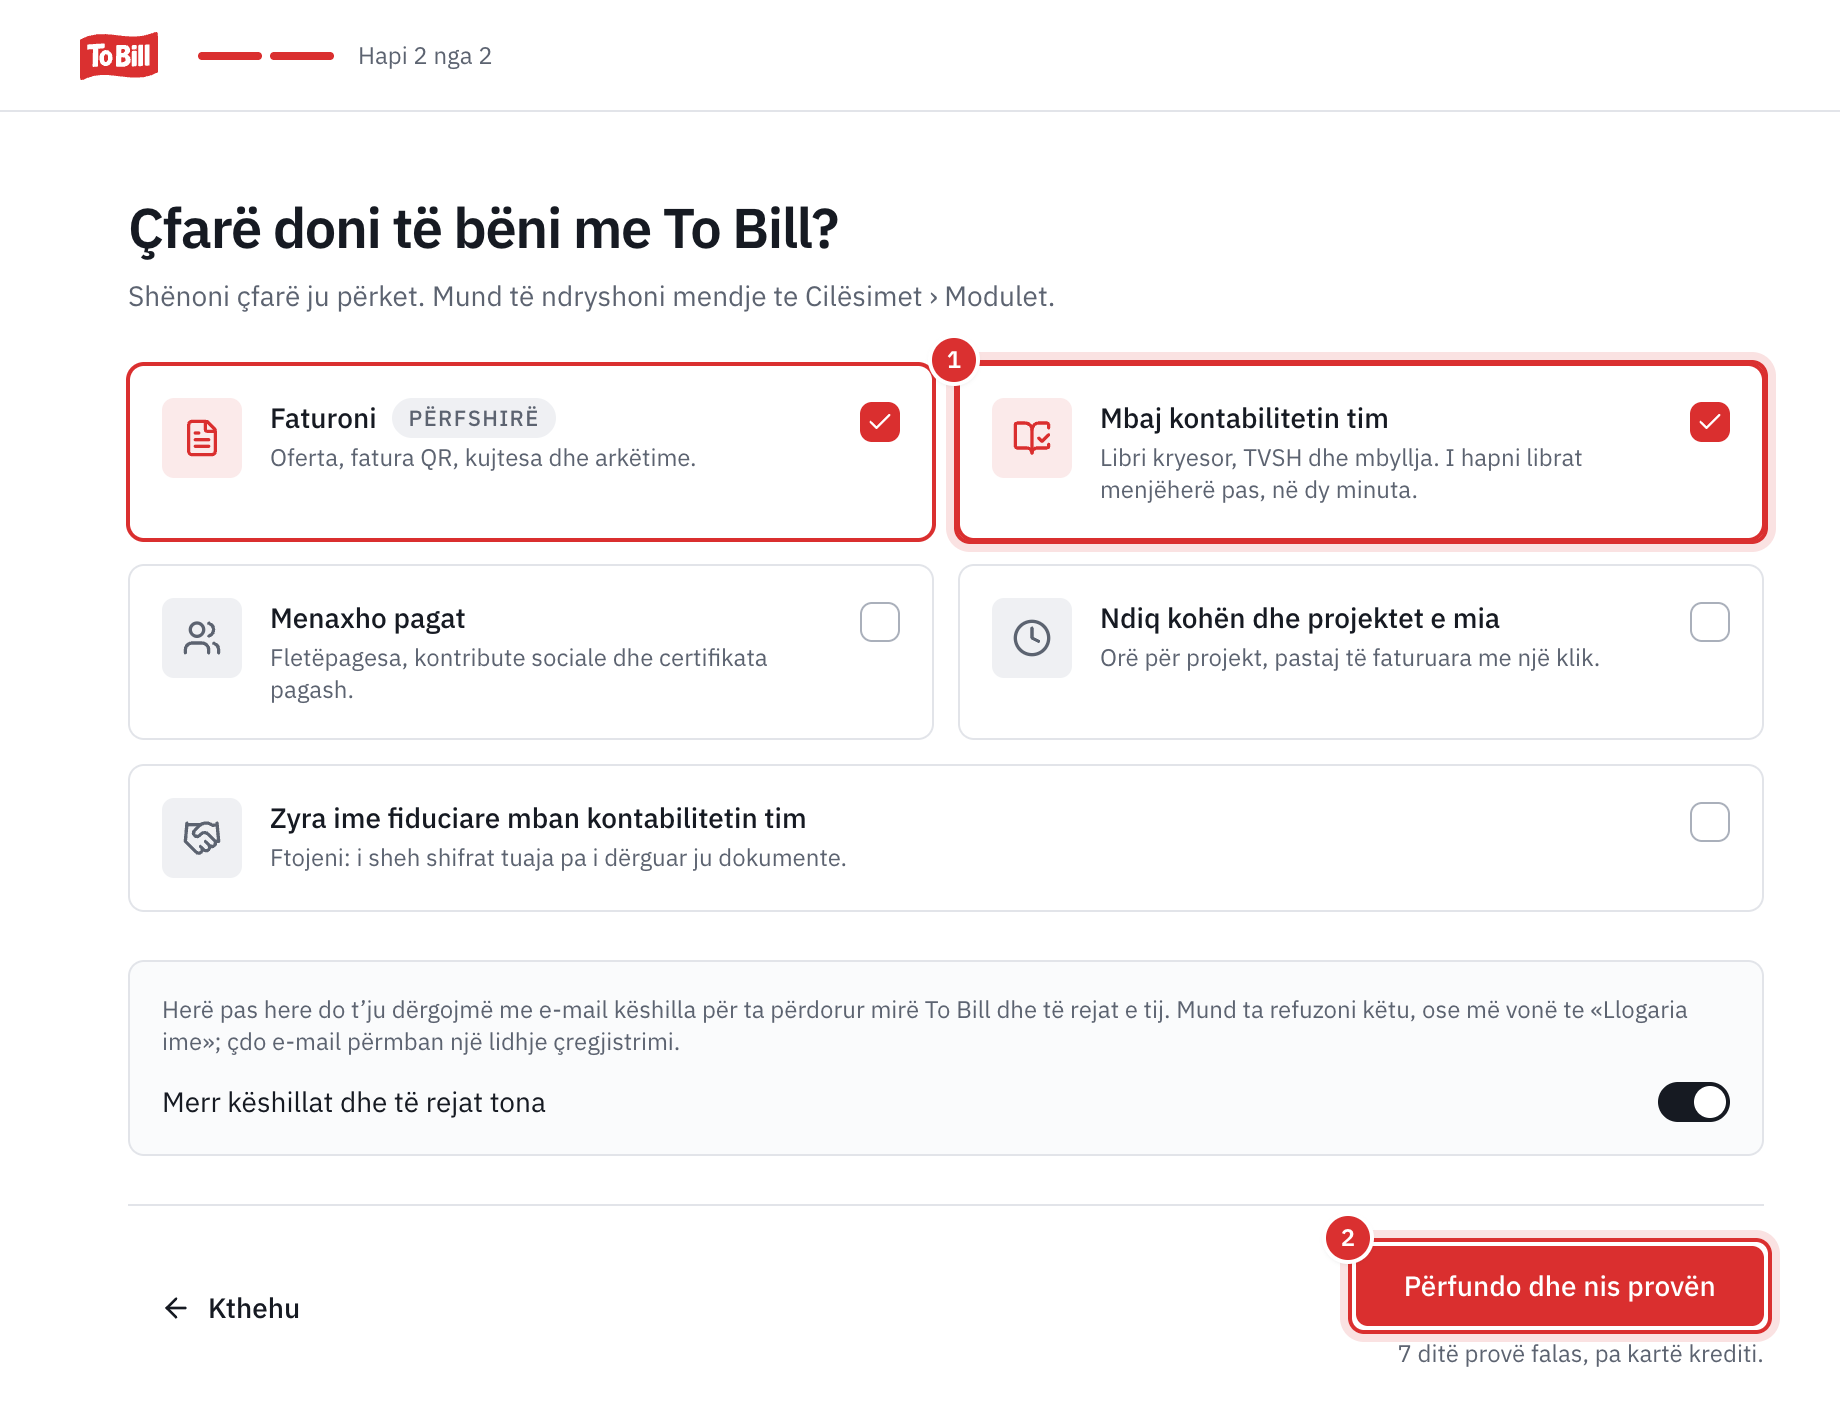Click Ndiq kohën dhe projektet e mia title
This screenshot has width=1840, height=1424.
click(1300, 618)
